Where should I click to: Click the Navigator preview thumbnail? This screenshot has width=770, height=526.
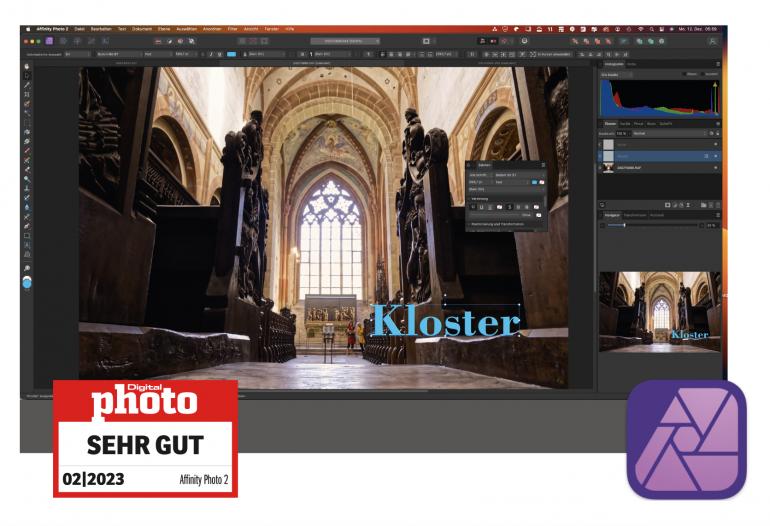659,312
